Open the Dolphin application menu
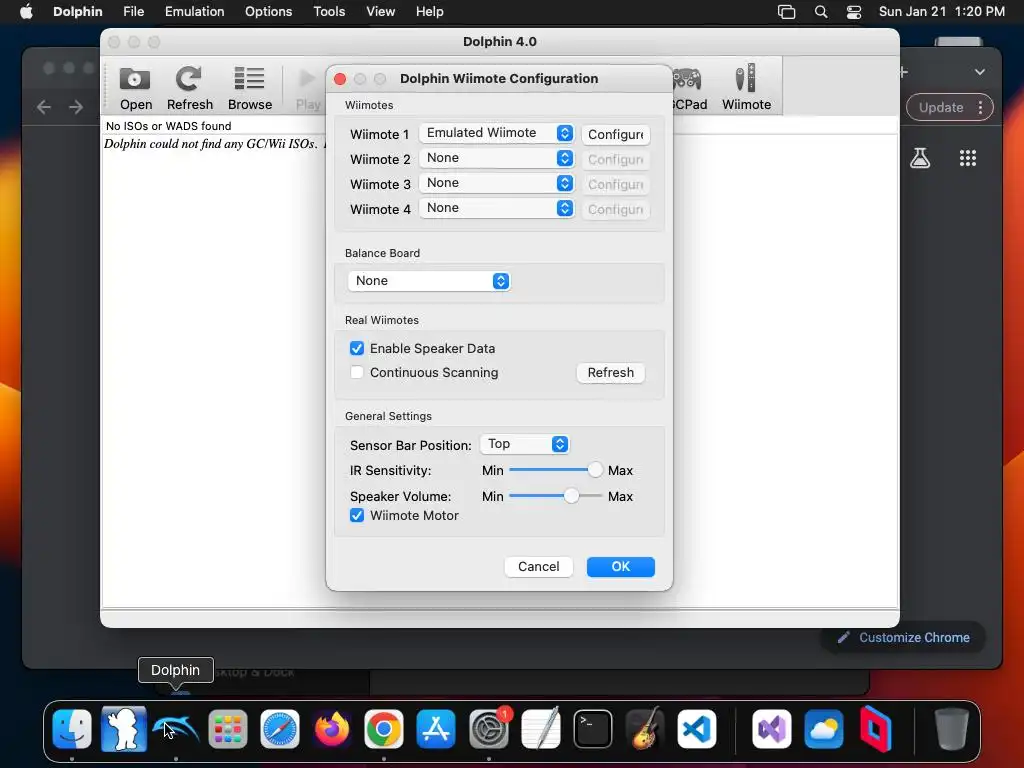1024x768 pixels. pos(78,12)
